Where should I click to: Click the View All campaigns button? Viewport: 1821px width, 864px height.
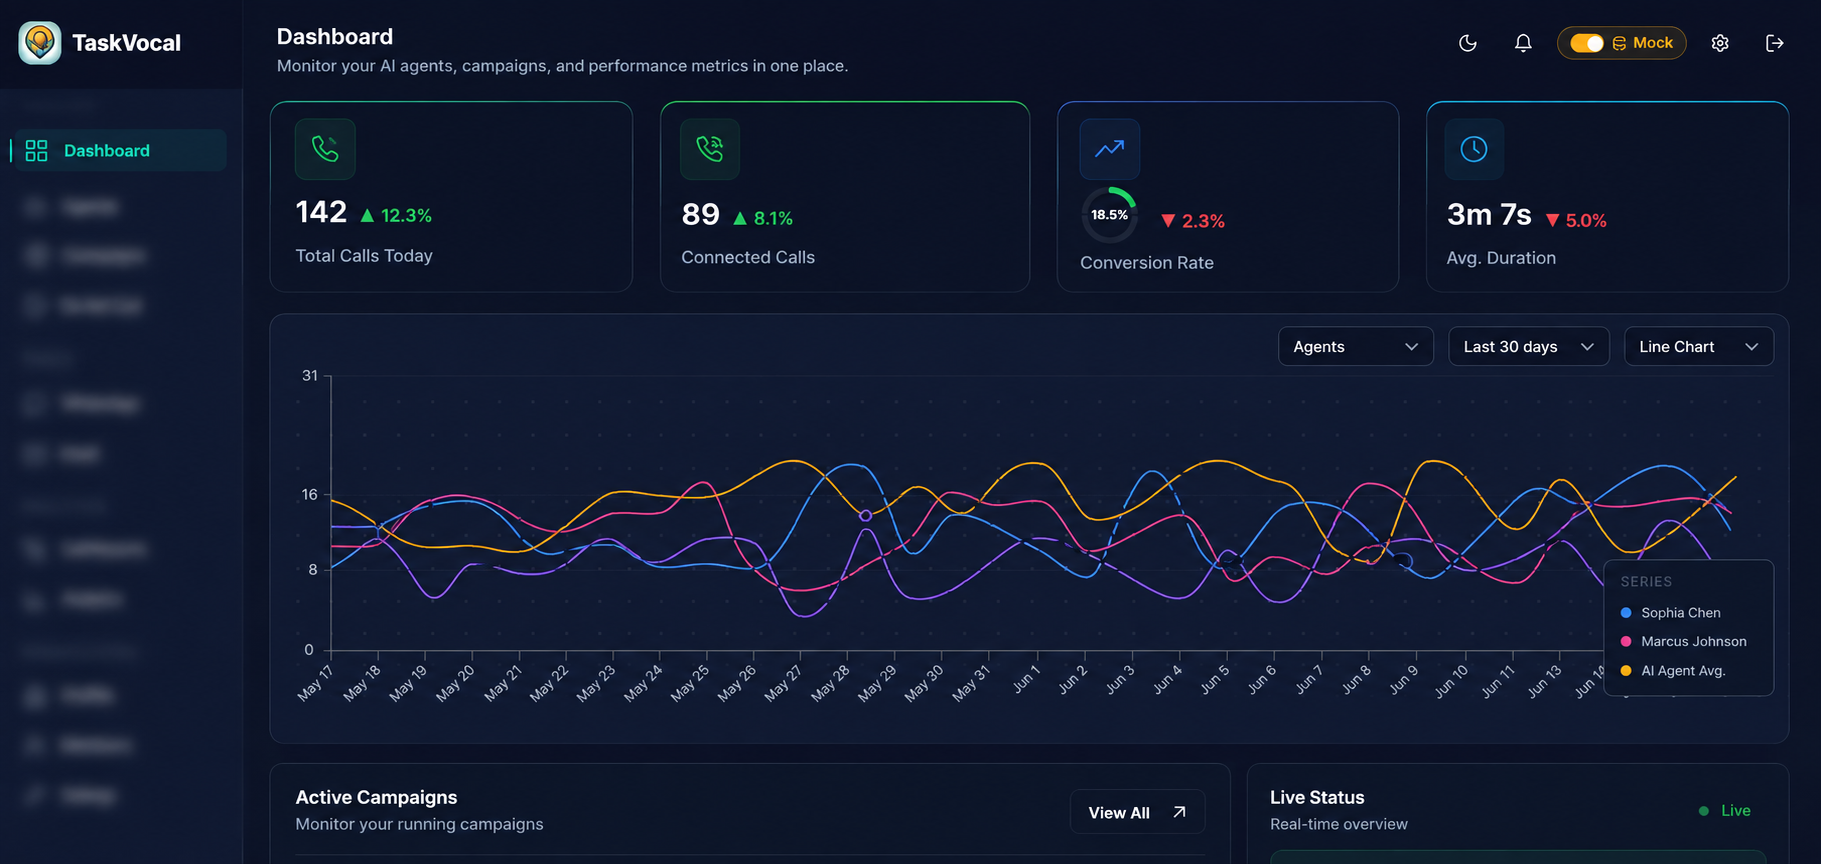coord(1137,812)
